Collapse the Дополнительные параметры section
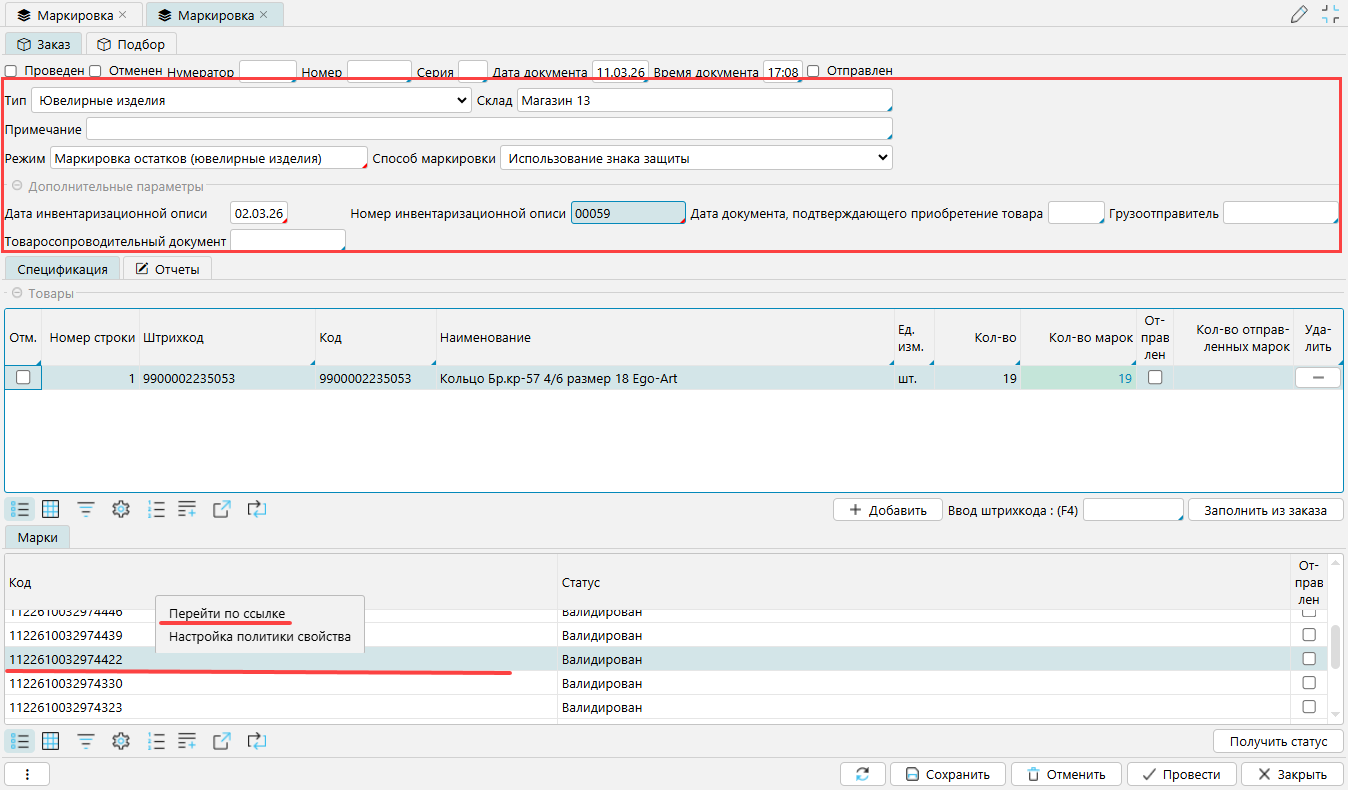The image size is (1348, 790). [x=16, y=186]
